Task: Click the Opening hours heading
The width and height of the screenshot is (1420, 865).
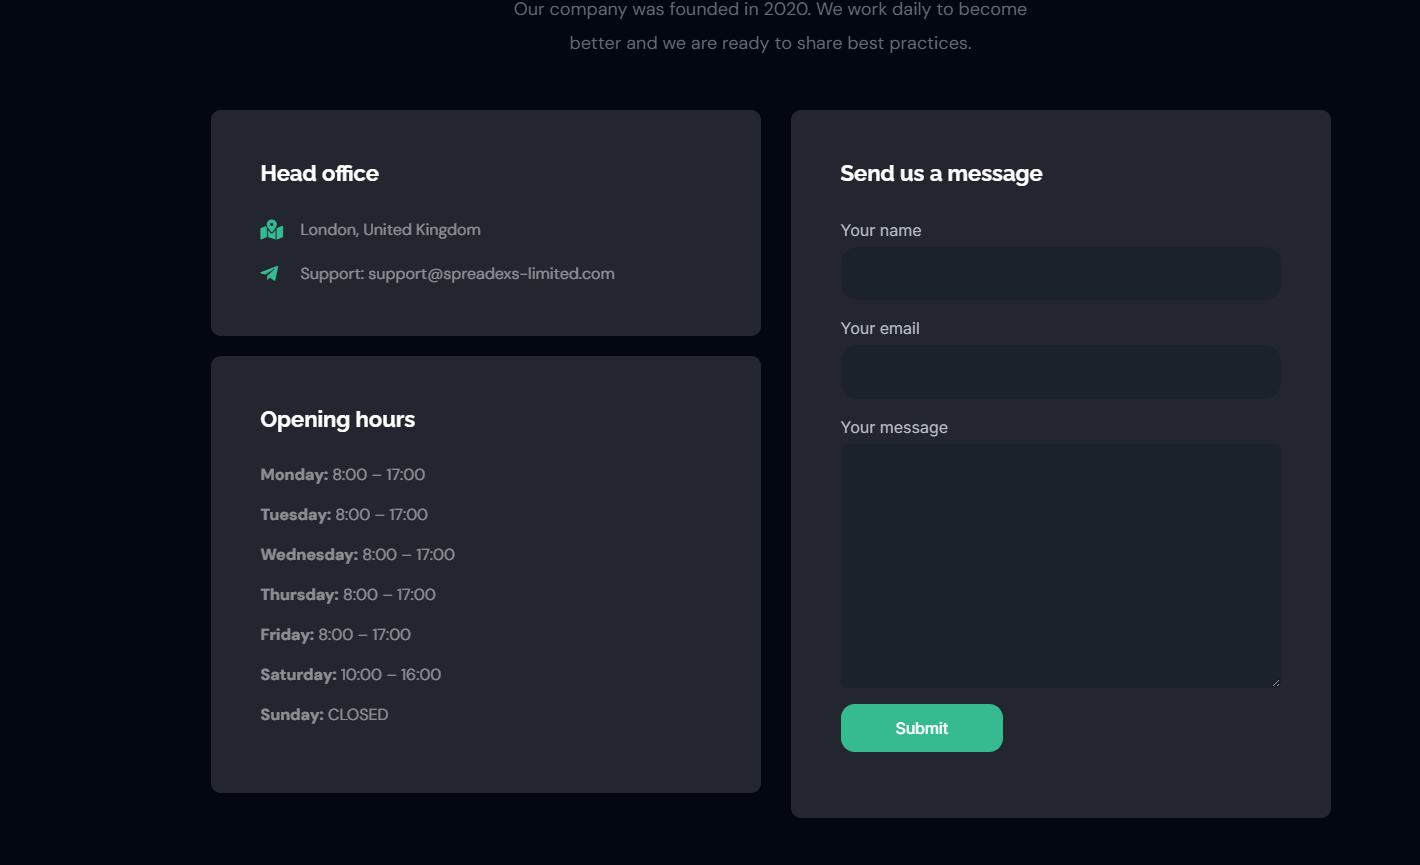Action: [337, 420]
